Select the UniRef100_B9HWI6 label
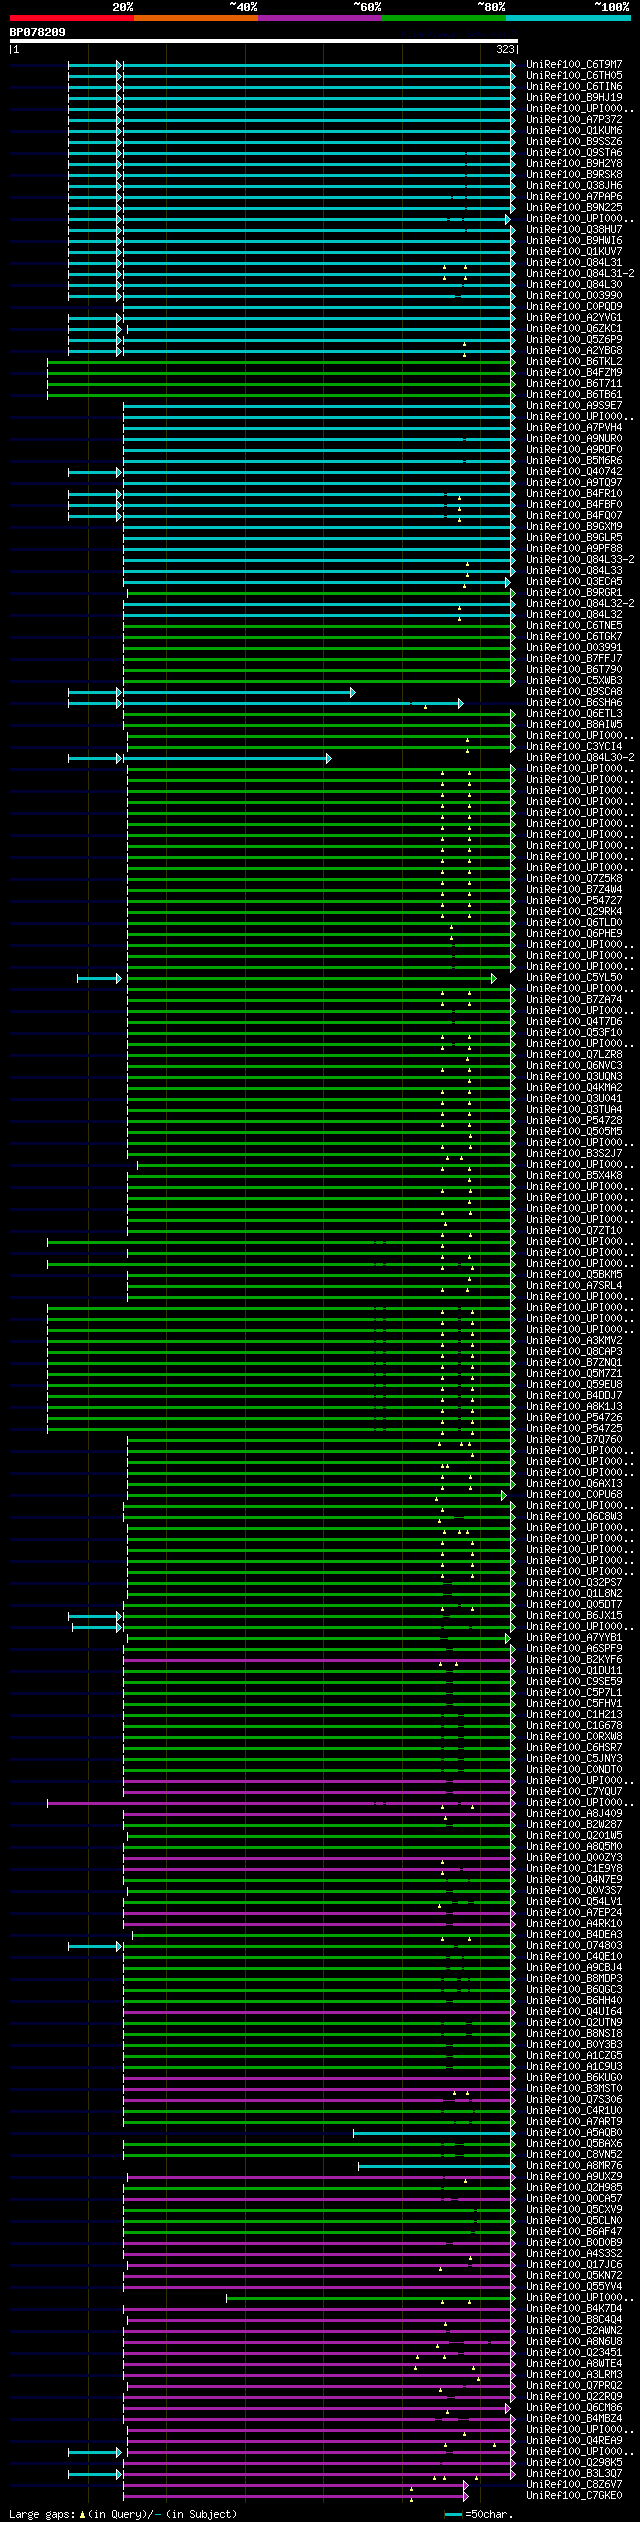Screen dimensions: 640x2522 pyautogui.click(x=574, y=241)
